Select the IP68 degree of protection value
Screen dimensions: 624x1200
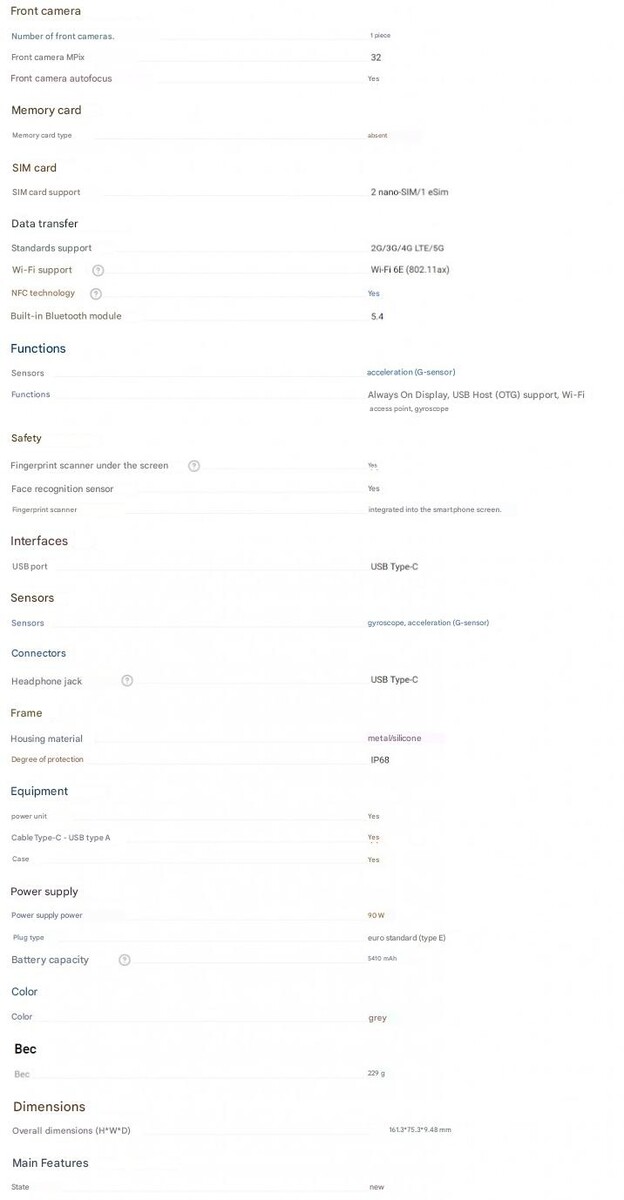380,760
